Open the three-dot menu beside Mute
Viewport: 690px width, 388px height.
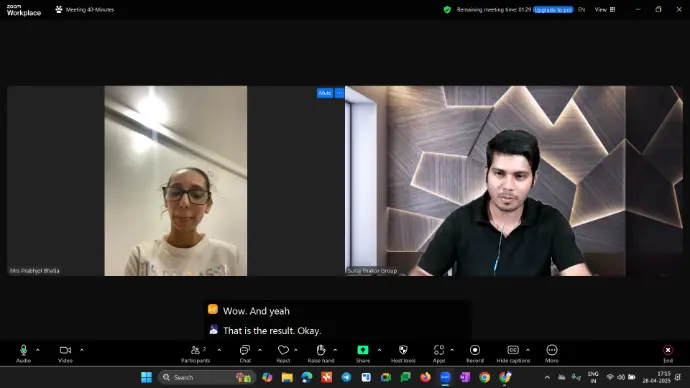pos(339,93)
